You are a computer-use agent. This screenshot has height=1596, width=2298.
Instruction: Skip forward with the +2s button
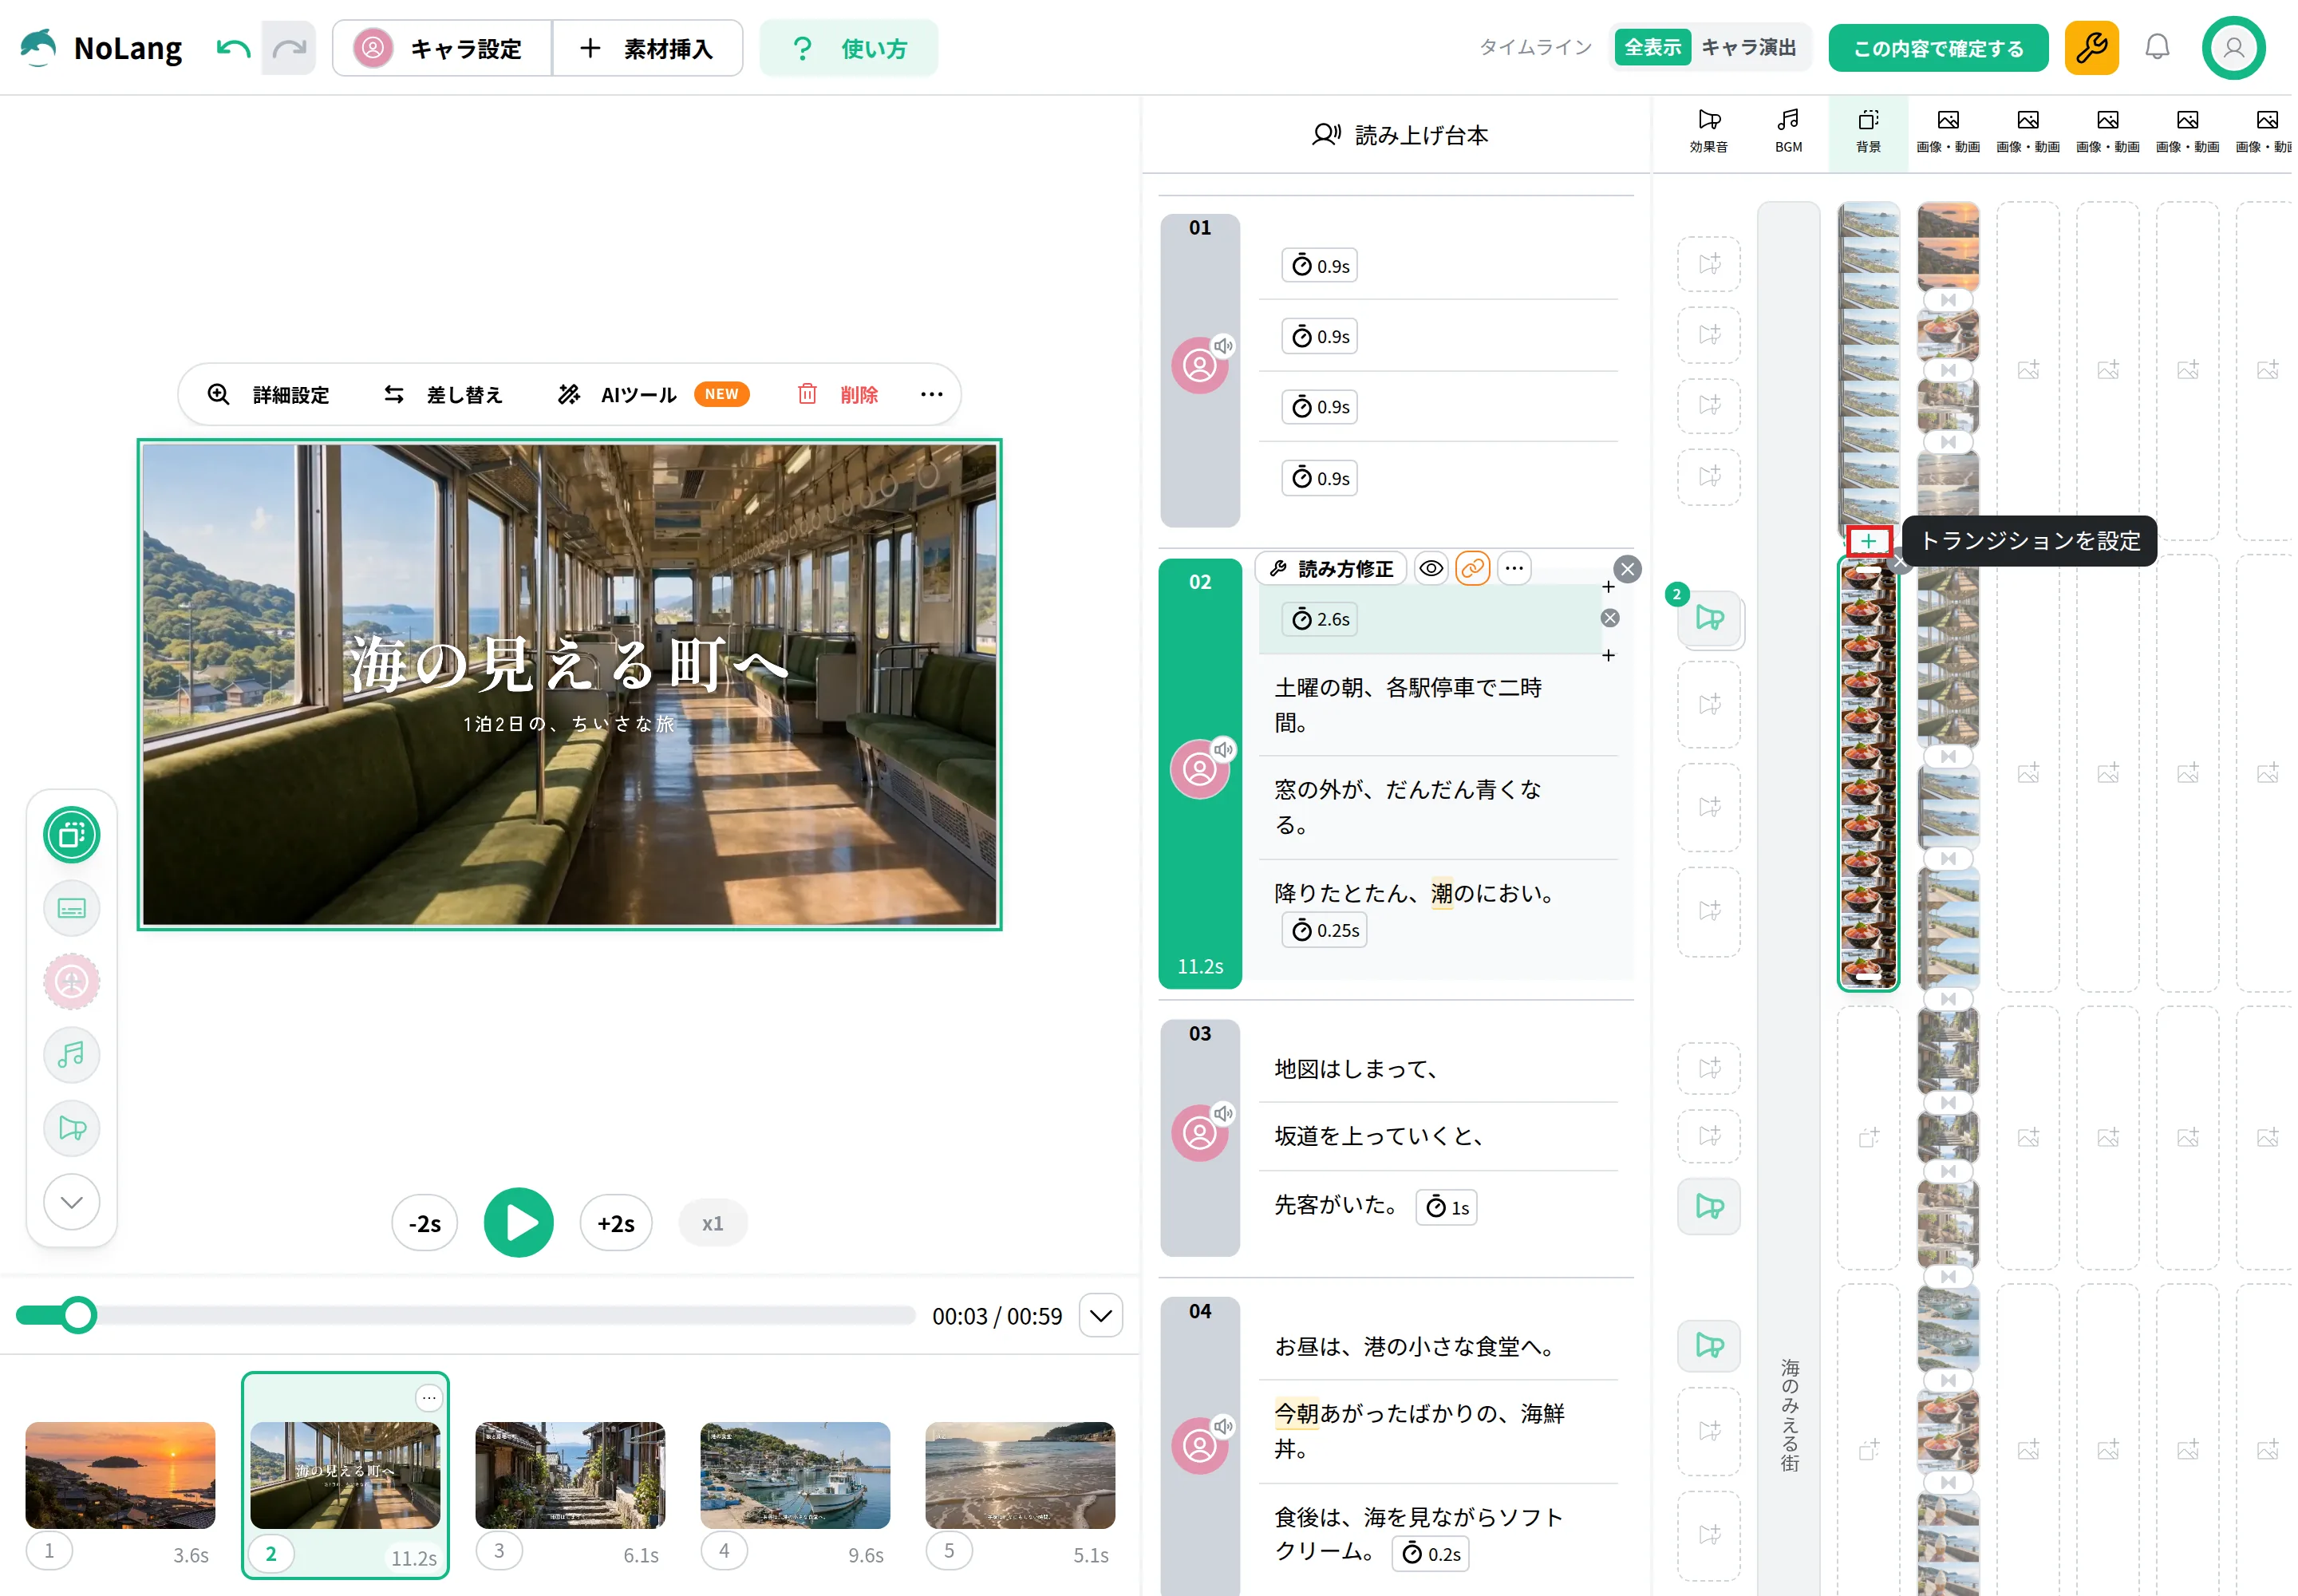pos(616,1223)
